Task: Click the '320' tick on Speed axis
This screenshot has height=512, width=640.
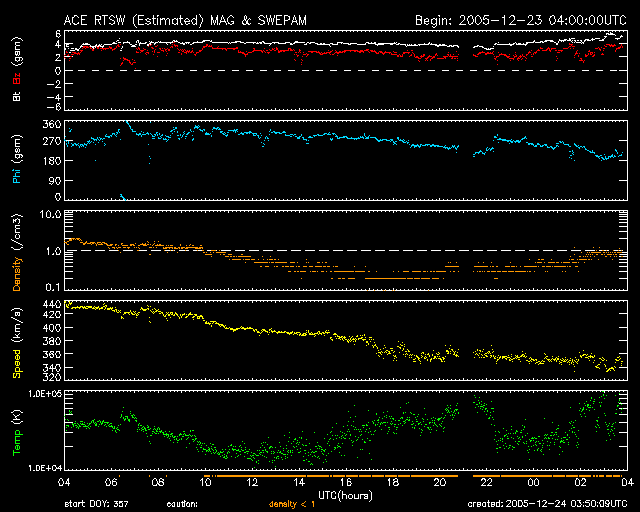Action: click(52, 377)
